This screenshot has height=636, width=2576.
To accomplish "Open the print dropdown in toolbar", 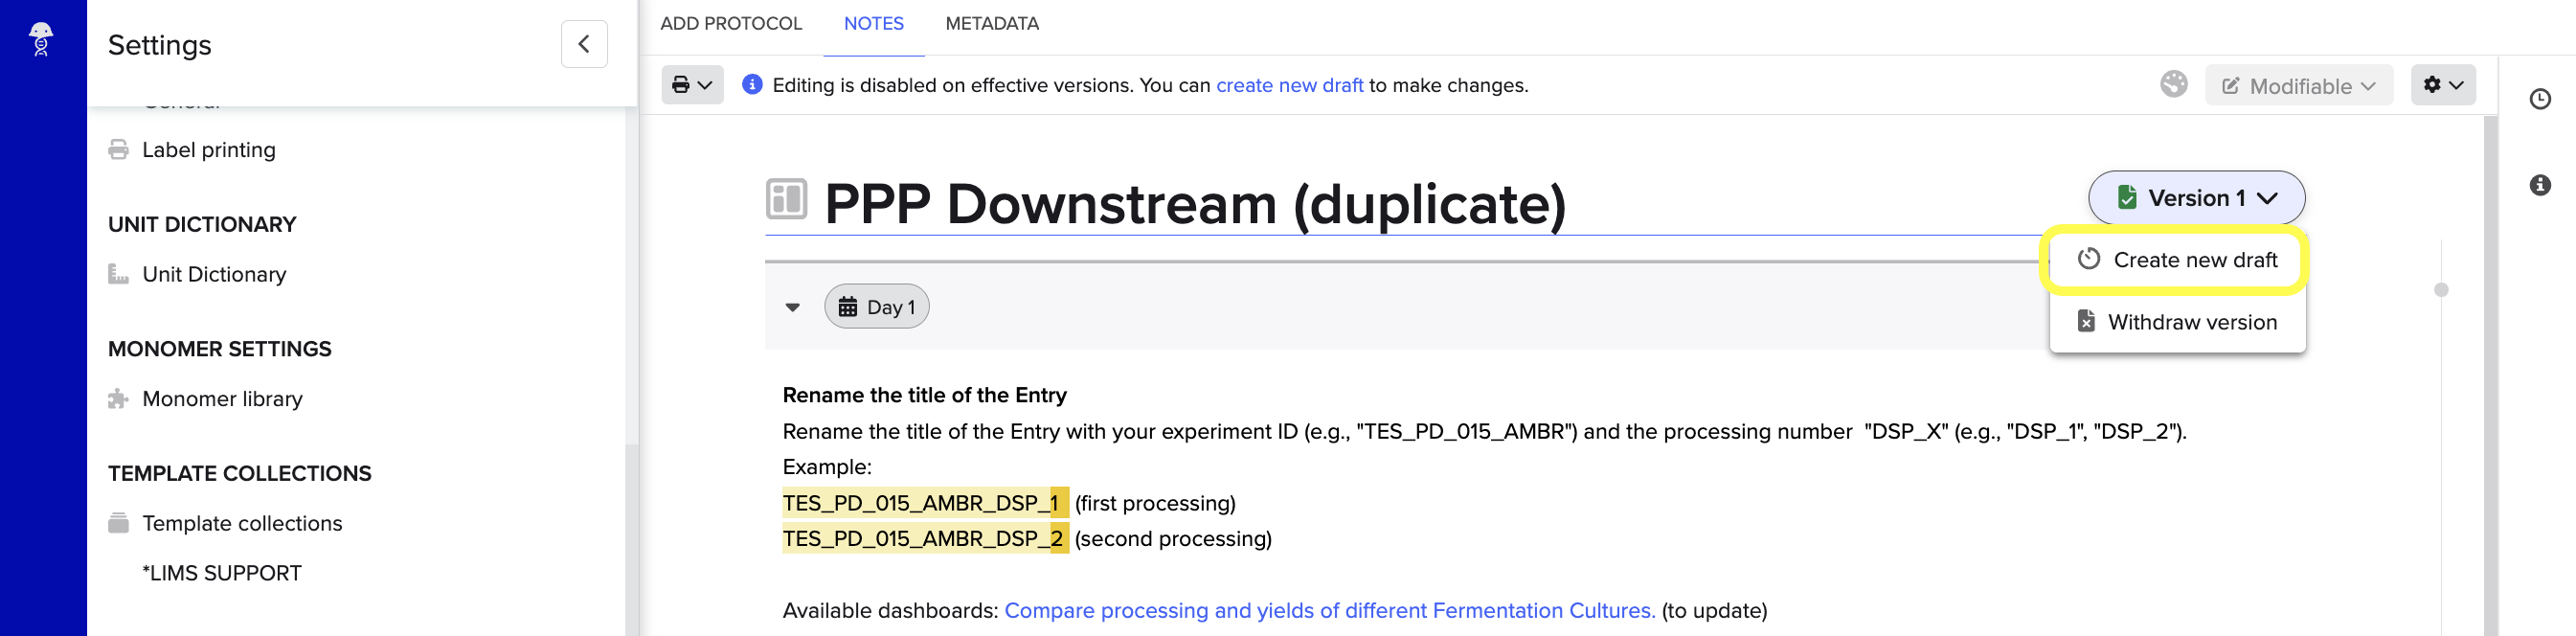I will click(x=692, y=85).
